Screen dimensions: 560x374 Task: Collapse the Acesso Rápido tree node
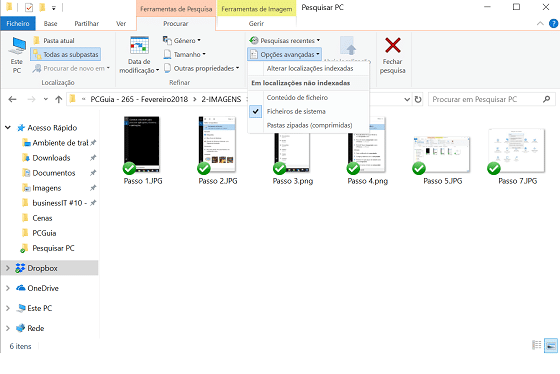(8, 128)
